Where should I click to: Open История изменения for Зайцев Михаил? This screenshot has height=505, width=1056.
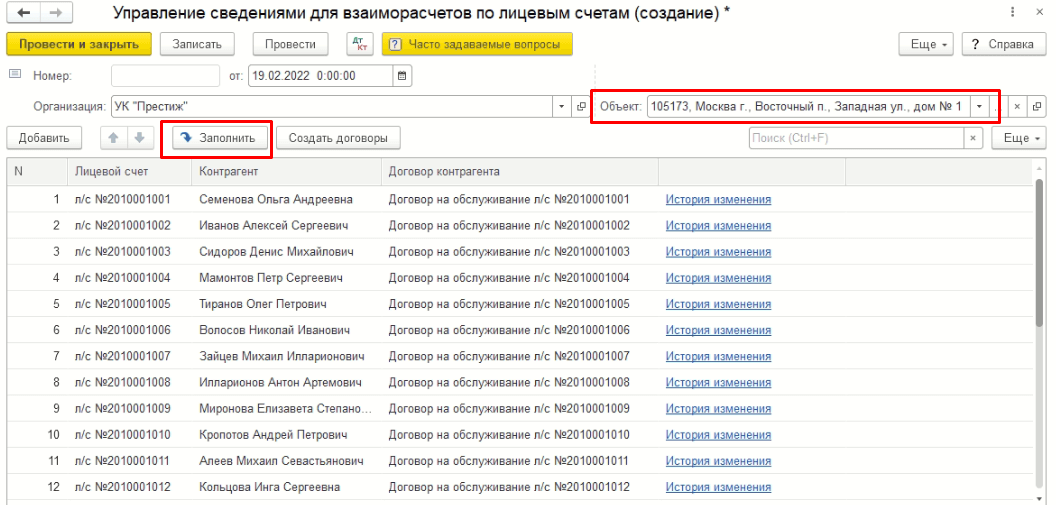coord(719,356)
